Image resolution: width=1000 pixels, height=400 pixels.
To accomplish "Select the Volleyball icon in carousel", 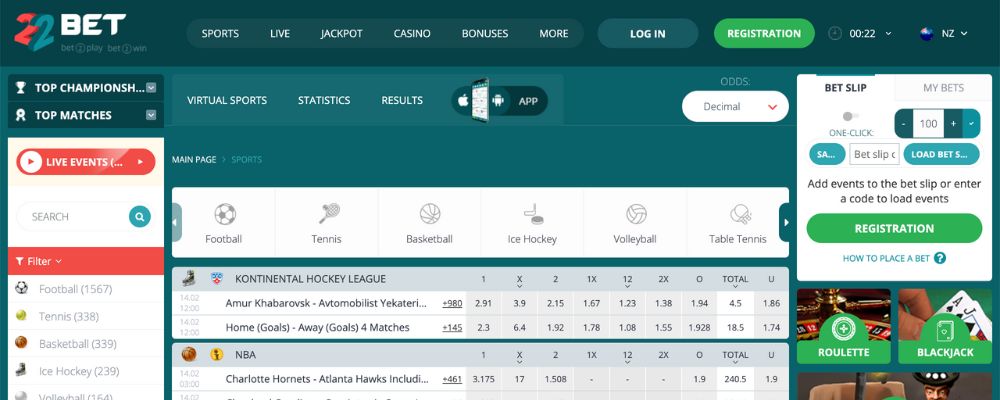I will pyautogui.click(x=636, y=214).
